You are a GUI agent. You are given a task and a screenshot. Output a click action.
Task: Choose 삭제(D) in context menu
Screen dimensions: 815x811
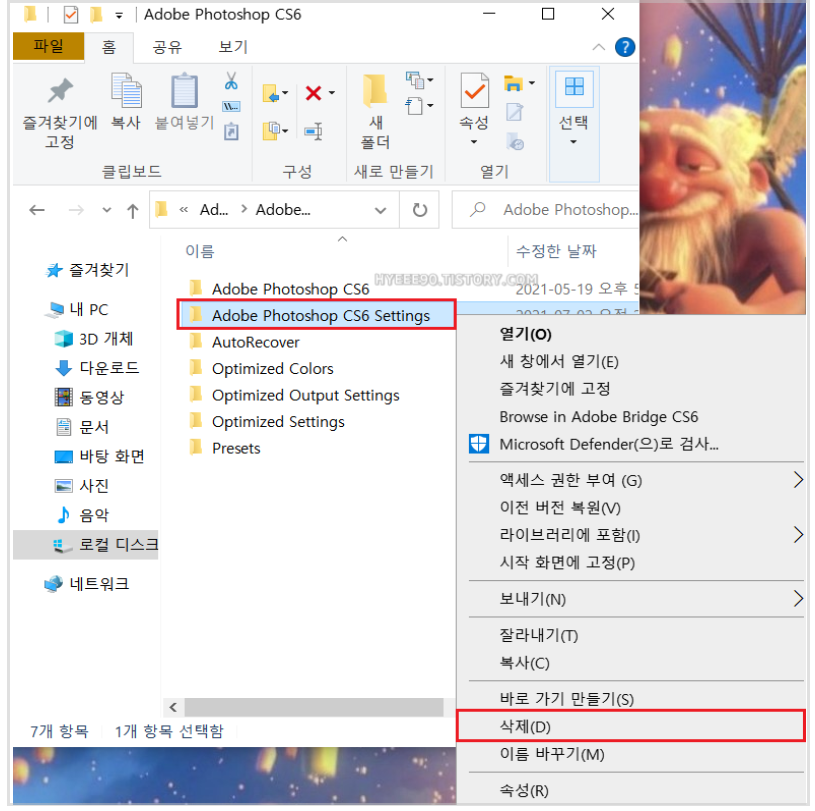point(630,726)
